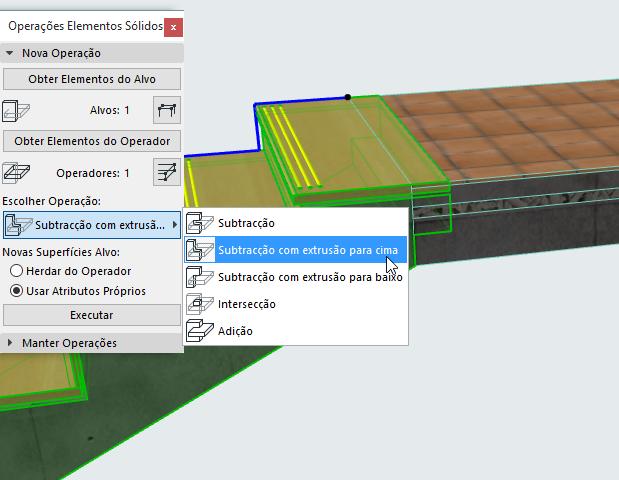Select Usar Atributos Próprios radio button
Screen dimensions: 619x480
tap(16, 291)
